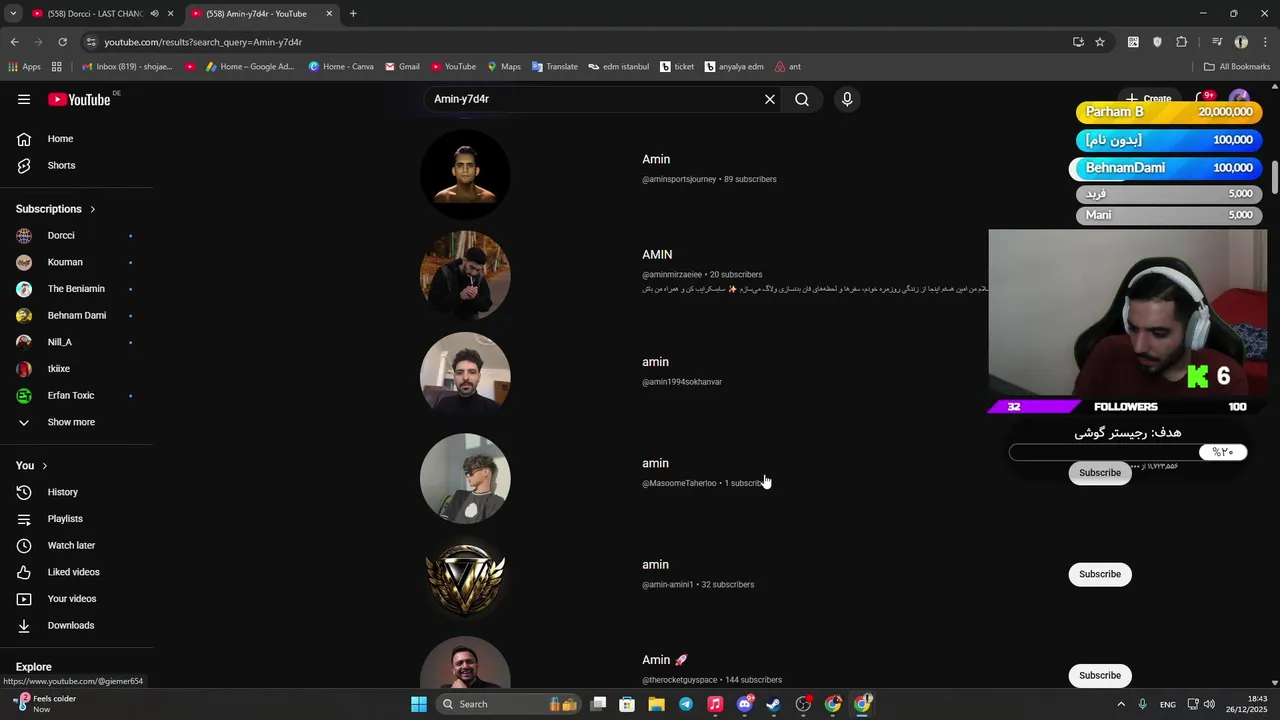The width and height of the screenshot is (1280, 720).
Task: Open Telegram from the taskbar
Action: (x=686, y=704)
